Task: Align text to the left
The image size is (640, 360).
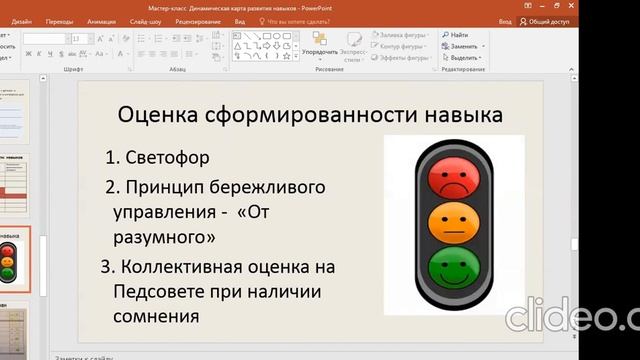Action: (x=141, y=54)
